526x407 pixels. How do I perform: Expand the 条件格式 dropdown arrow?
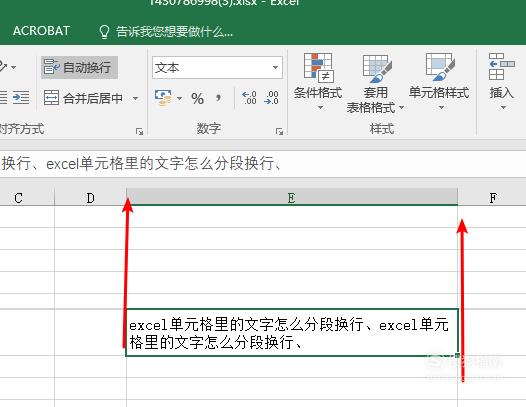coord(320,107)
